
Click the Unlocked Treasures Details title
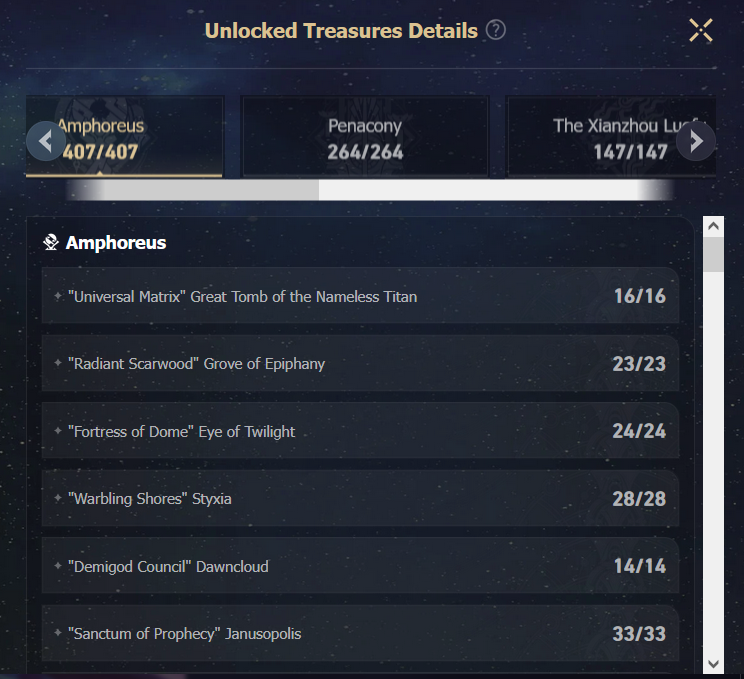click(341, 31)
